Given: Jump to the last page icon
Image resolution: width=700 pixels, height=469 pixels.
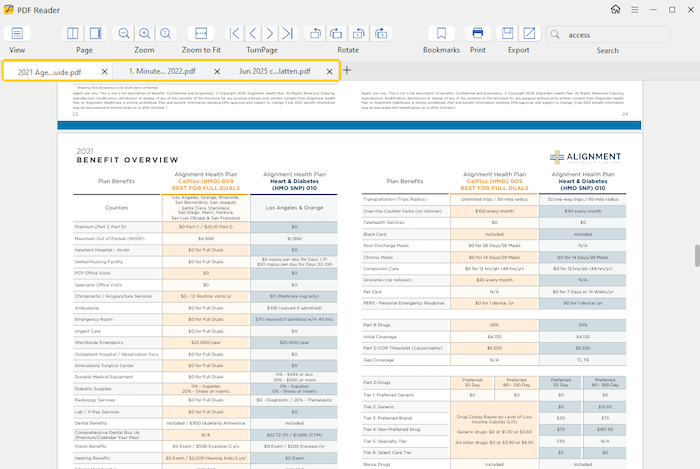Looking at the screenshot, I should pyautogui.click(x=288, y=33).
